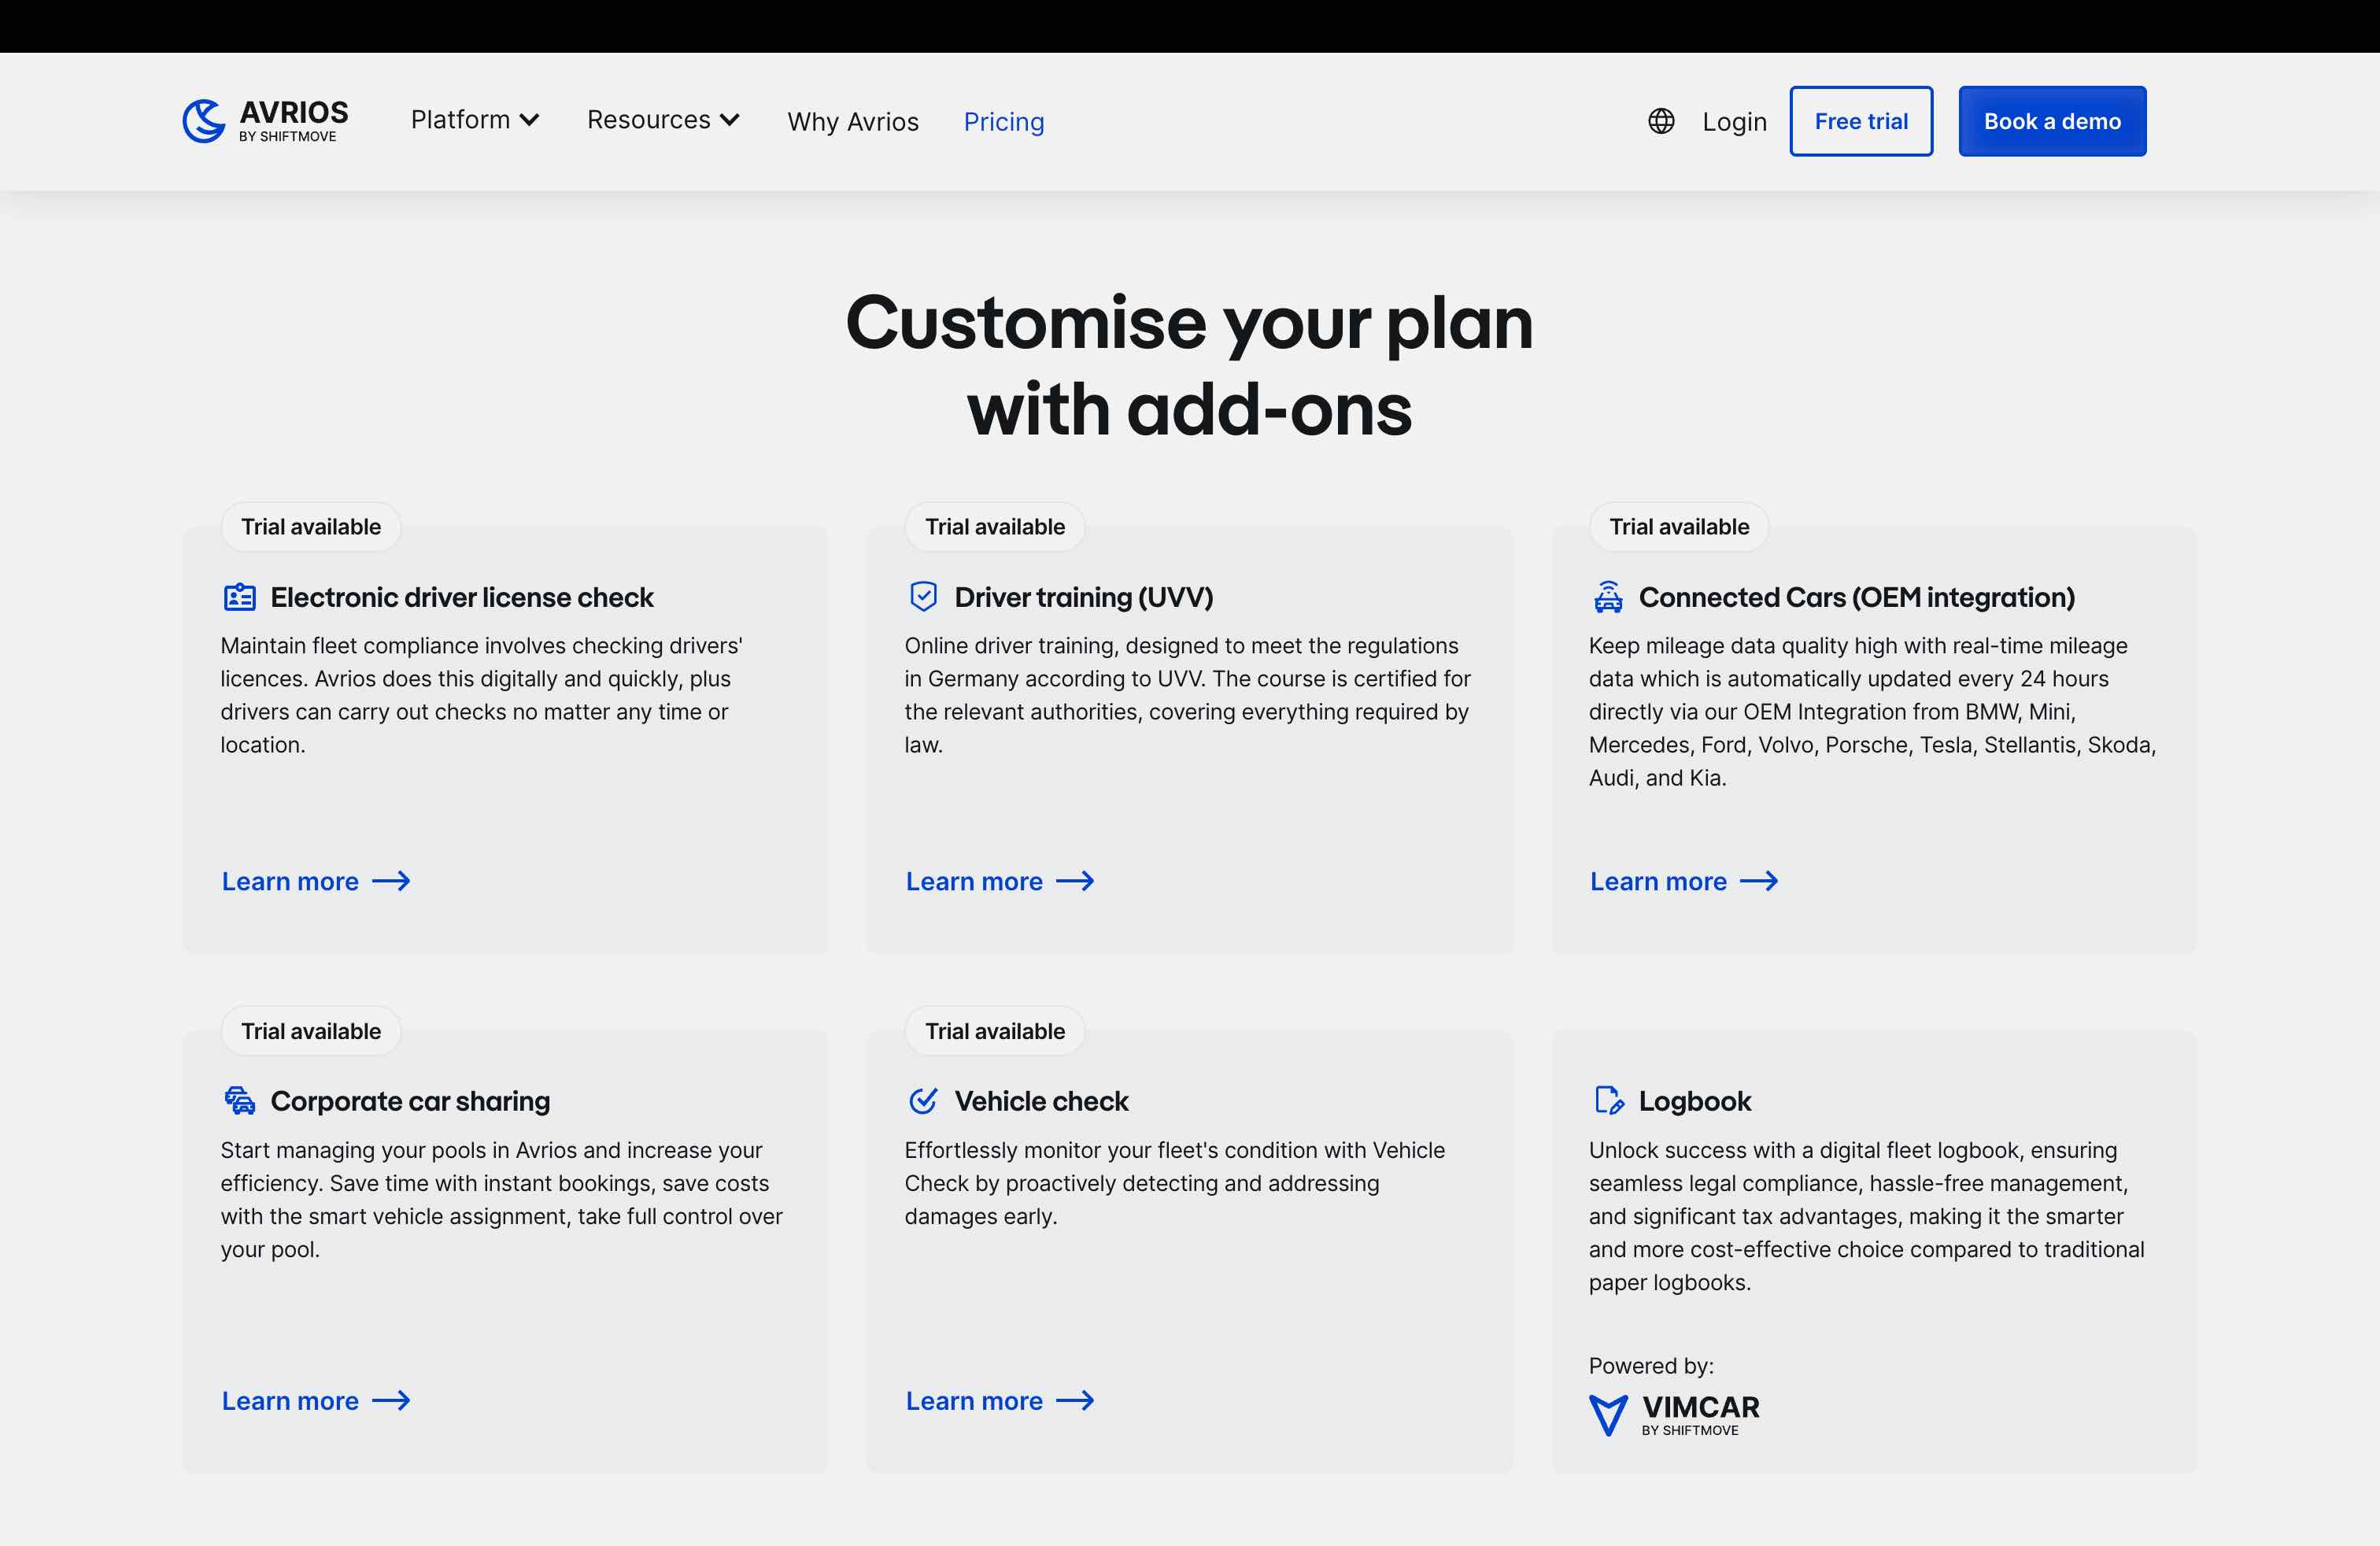Click the Connected Cars icon
This screenshot has width=2380, height=1546.
pos(1608,597)
